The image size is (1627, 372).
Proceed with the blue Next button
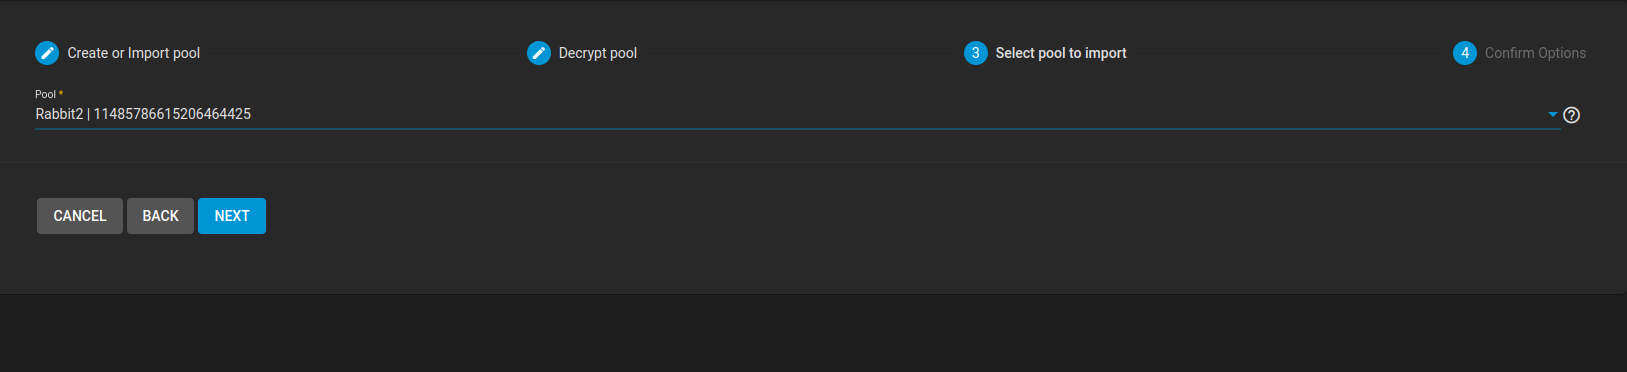point(232,216)
